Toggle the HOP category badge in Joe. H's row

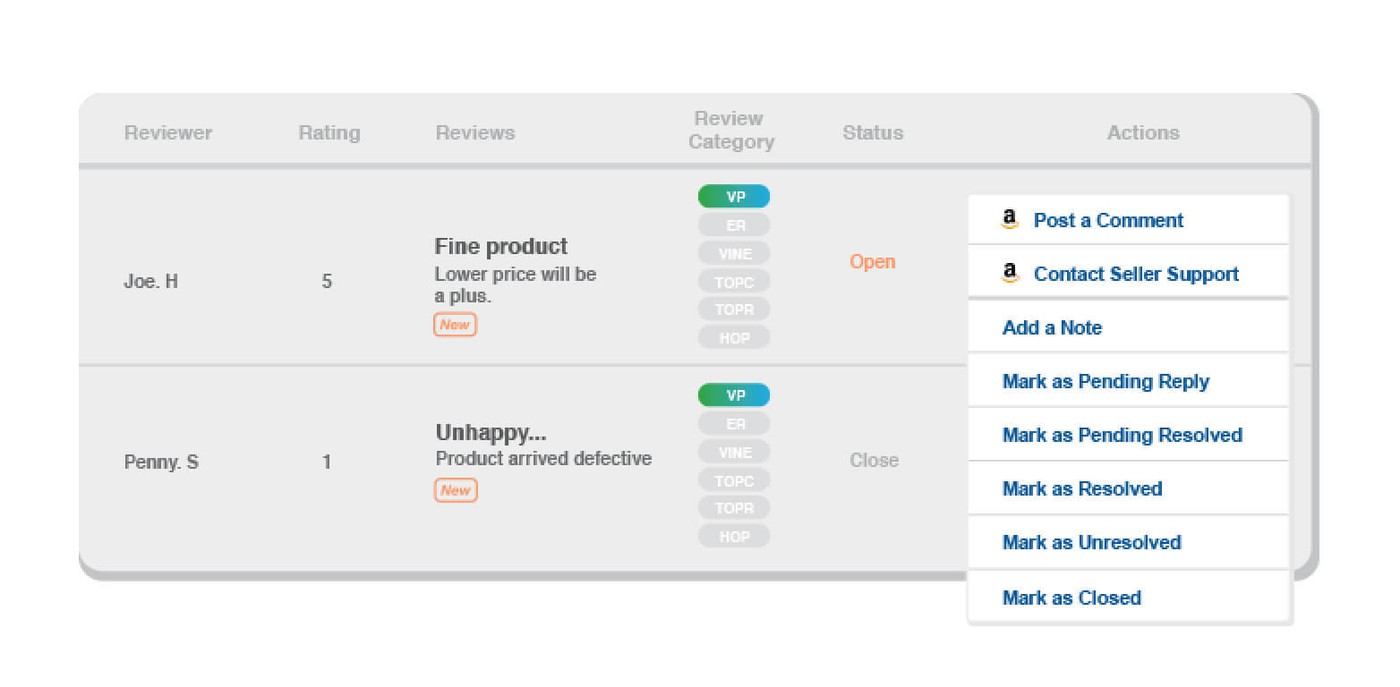tap(734, 338)
